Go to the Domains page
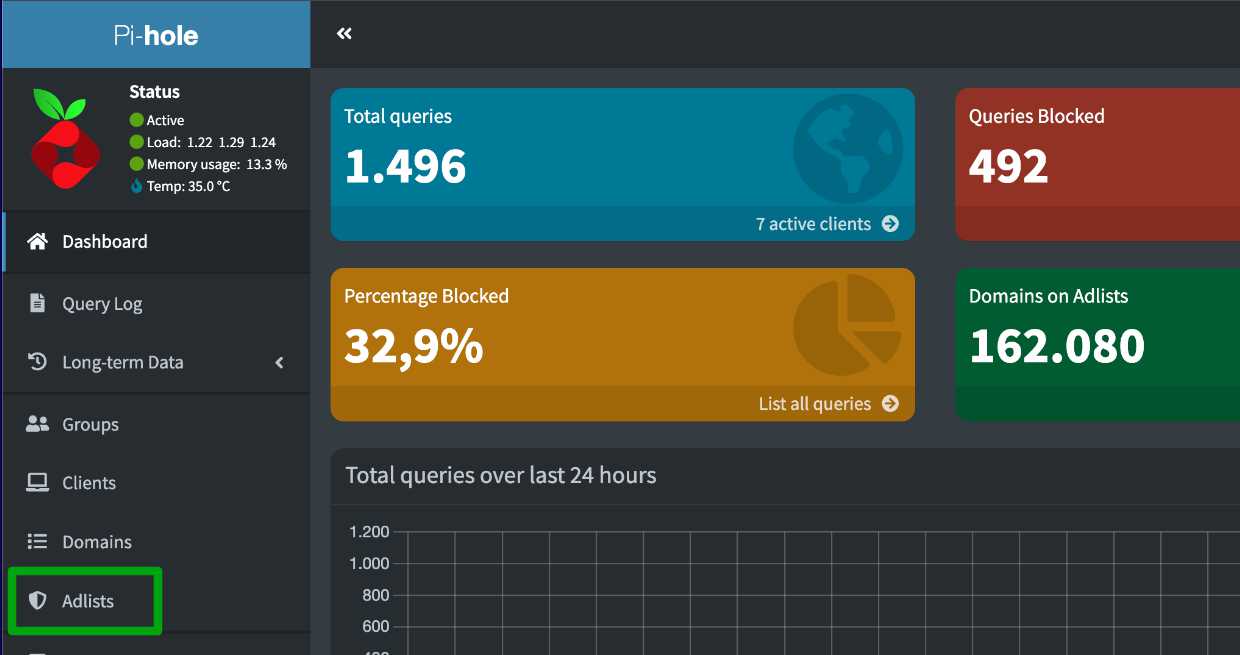Viewport: 1240px width, 655px height. 156,541
